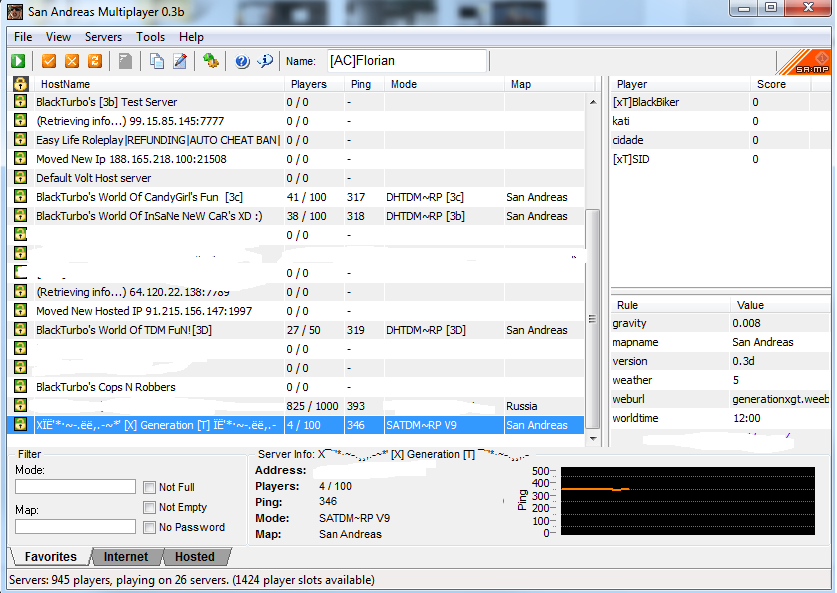Sort list by the Players column header
The width and height of the screenshot is (837, 593).
[308, 84]
